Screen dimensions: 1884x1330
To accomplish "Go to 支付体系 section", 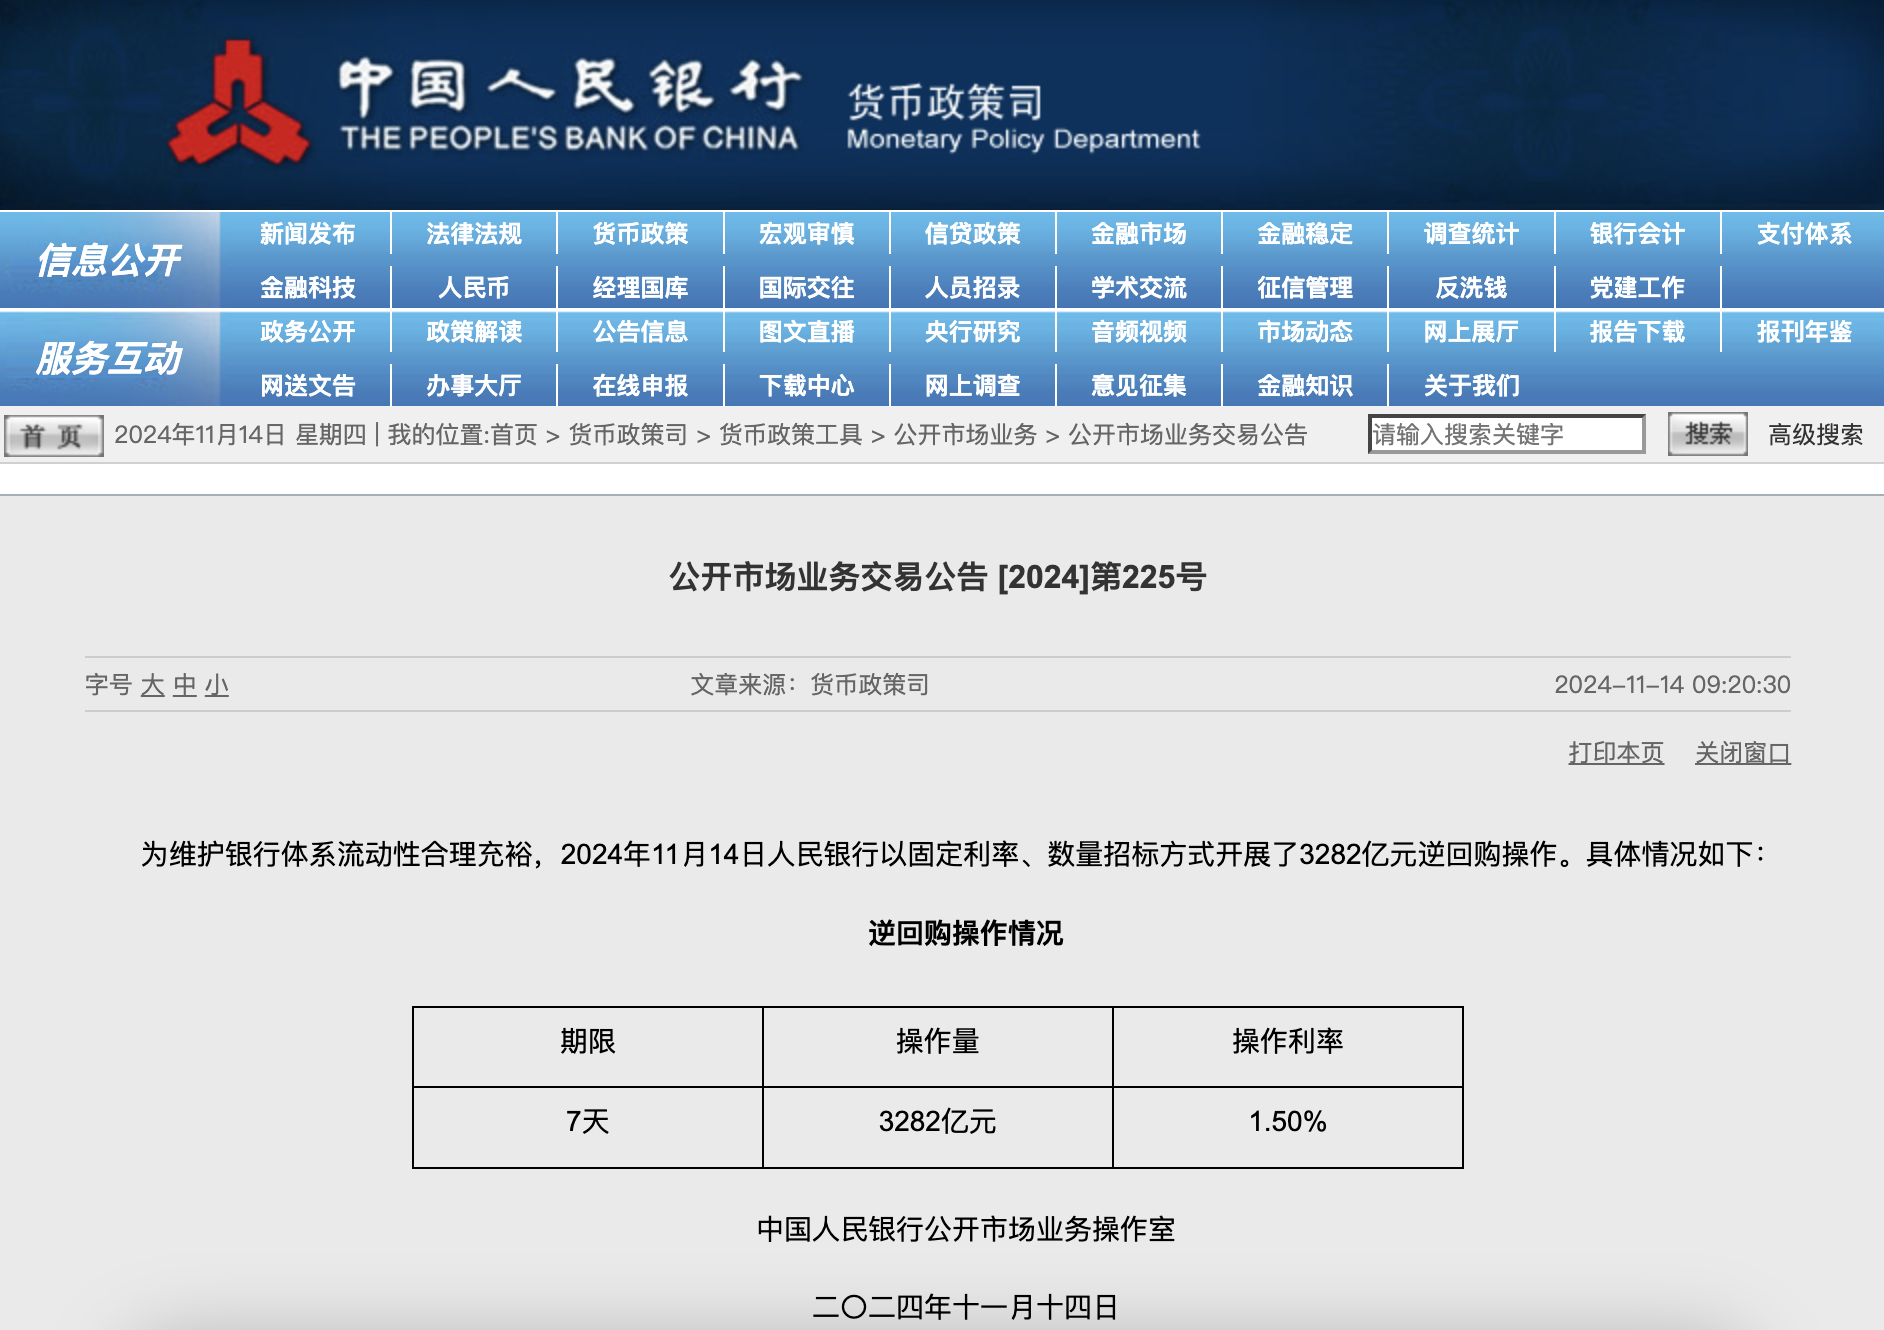I will (1803, 234).
